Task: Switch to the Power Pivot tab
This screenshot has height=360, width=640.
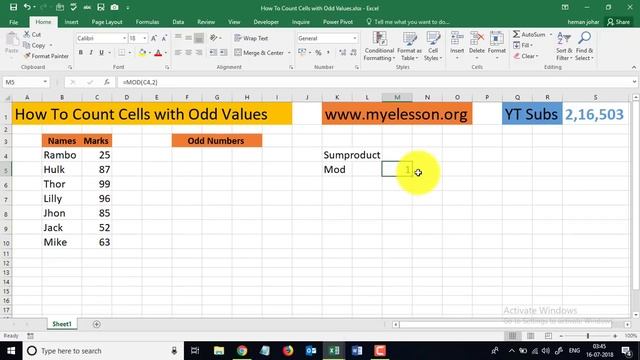Action: click(x=338, y=22)
